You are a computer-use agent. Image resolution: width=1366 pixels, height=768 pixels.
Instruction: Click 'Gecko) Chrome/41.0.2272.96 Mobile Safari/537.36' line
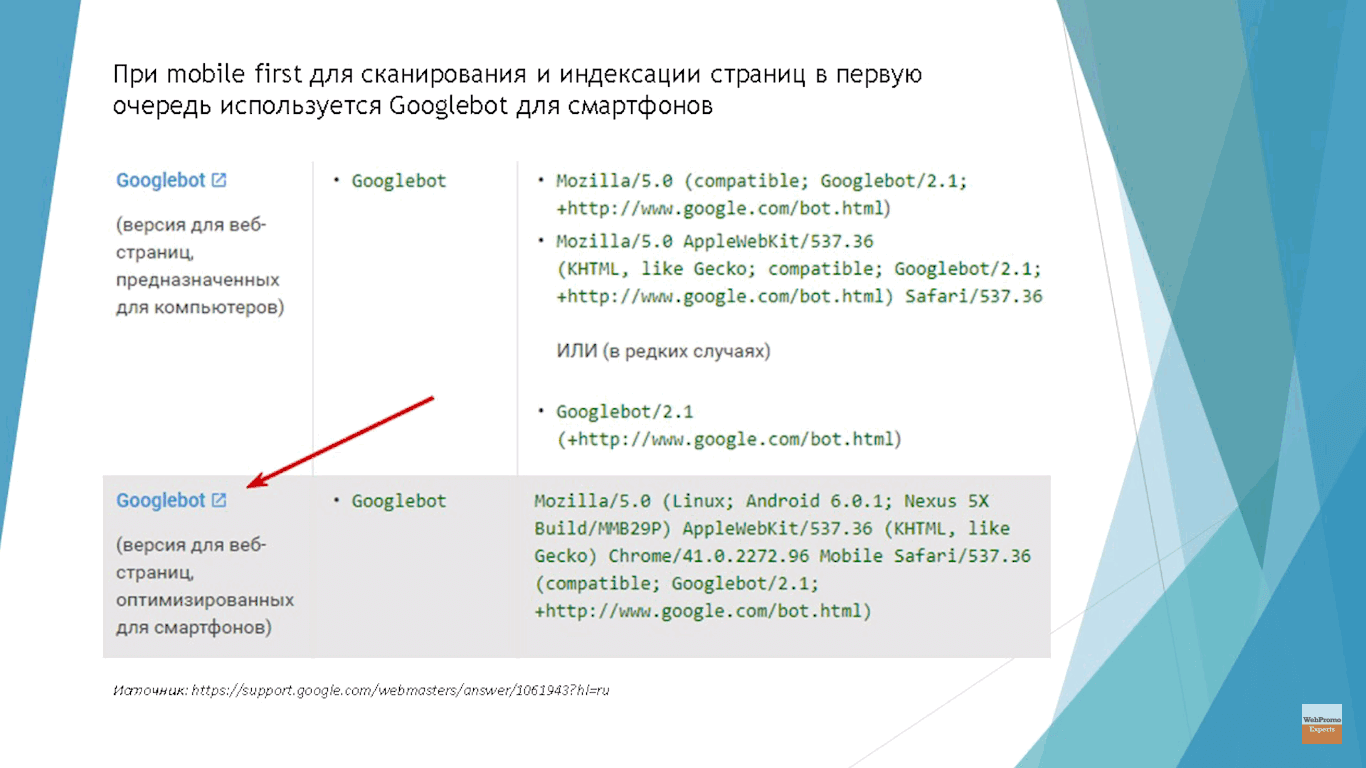click(x=782, y=556)
